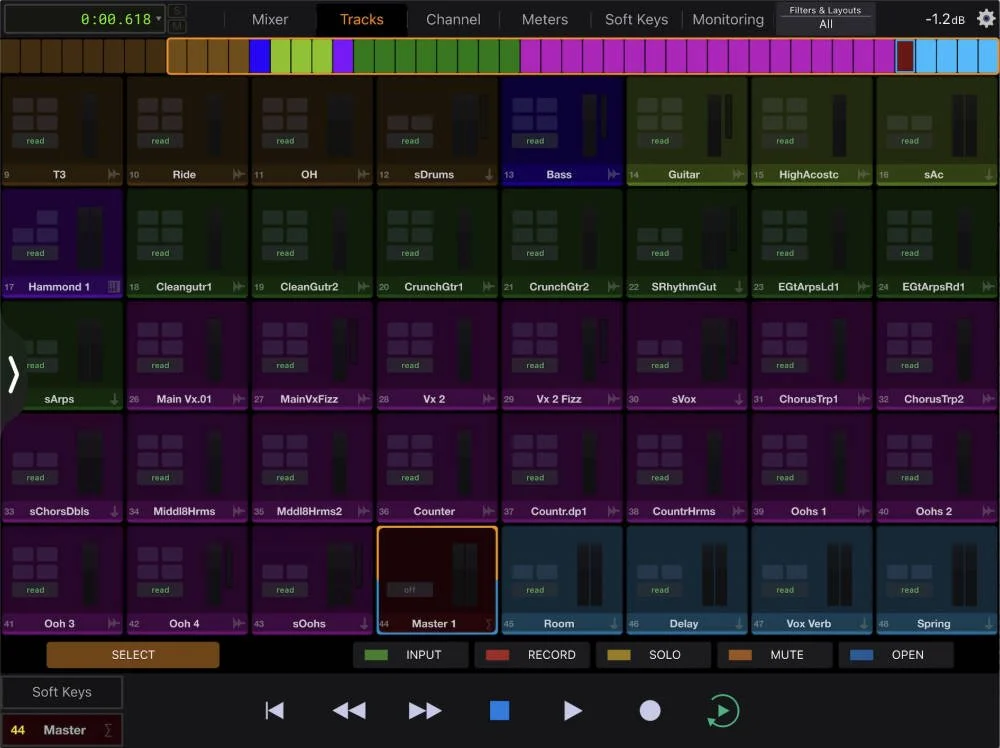This screenshot has height=748, width=1000.
Task: Enable the Cycle loop transport icon
Action: coord(723,710)
